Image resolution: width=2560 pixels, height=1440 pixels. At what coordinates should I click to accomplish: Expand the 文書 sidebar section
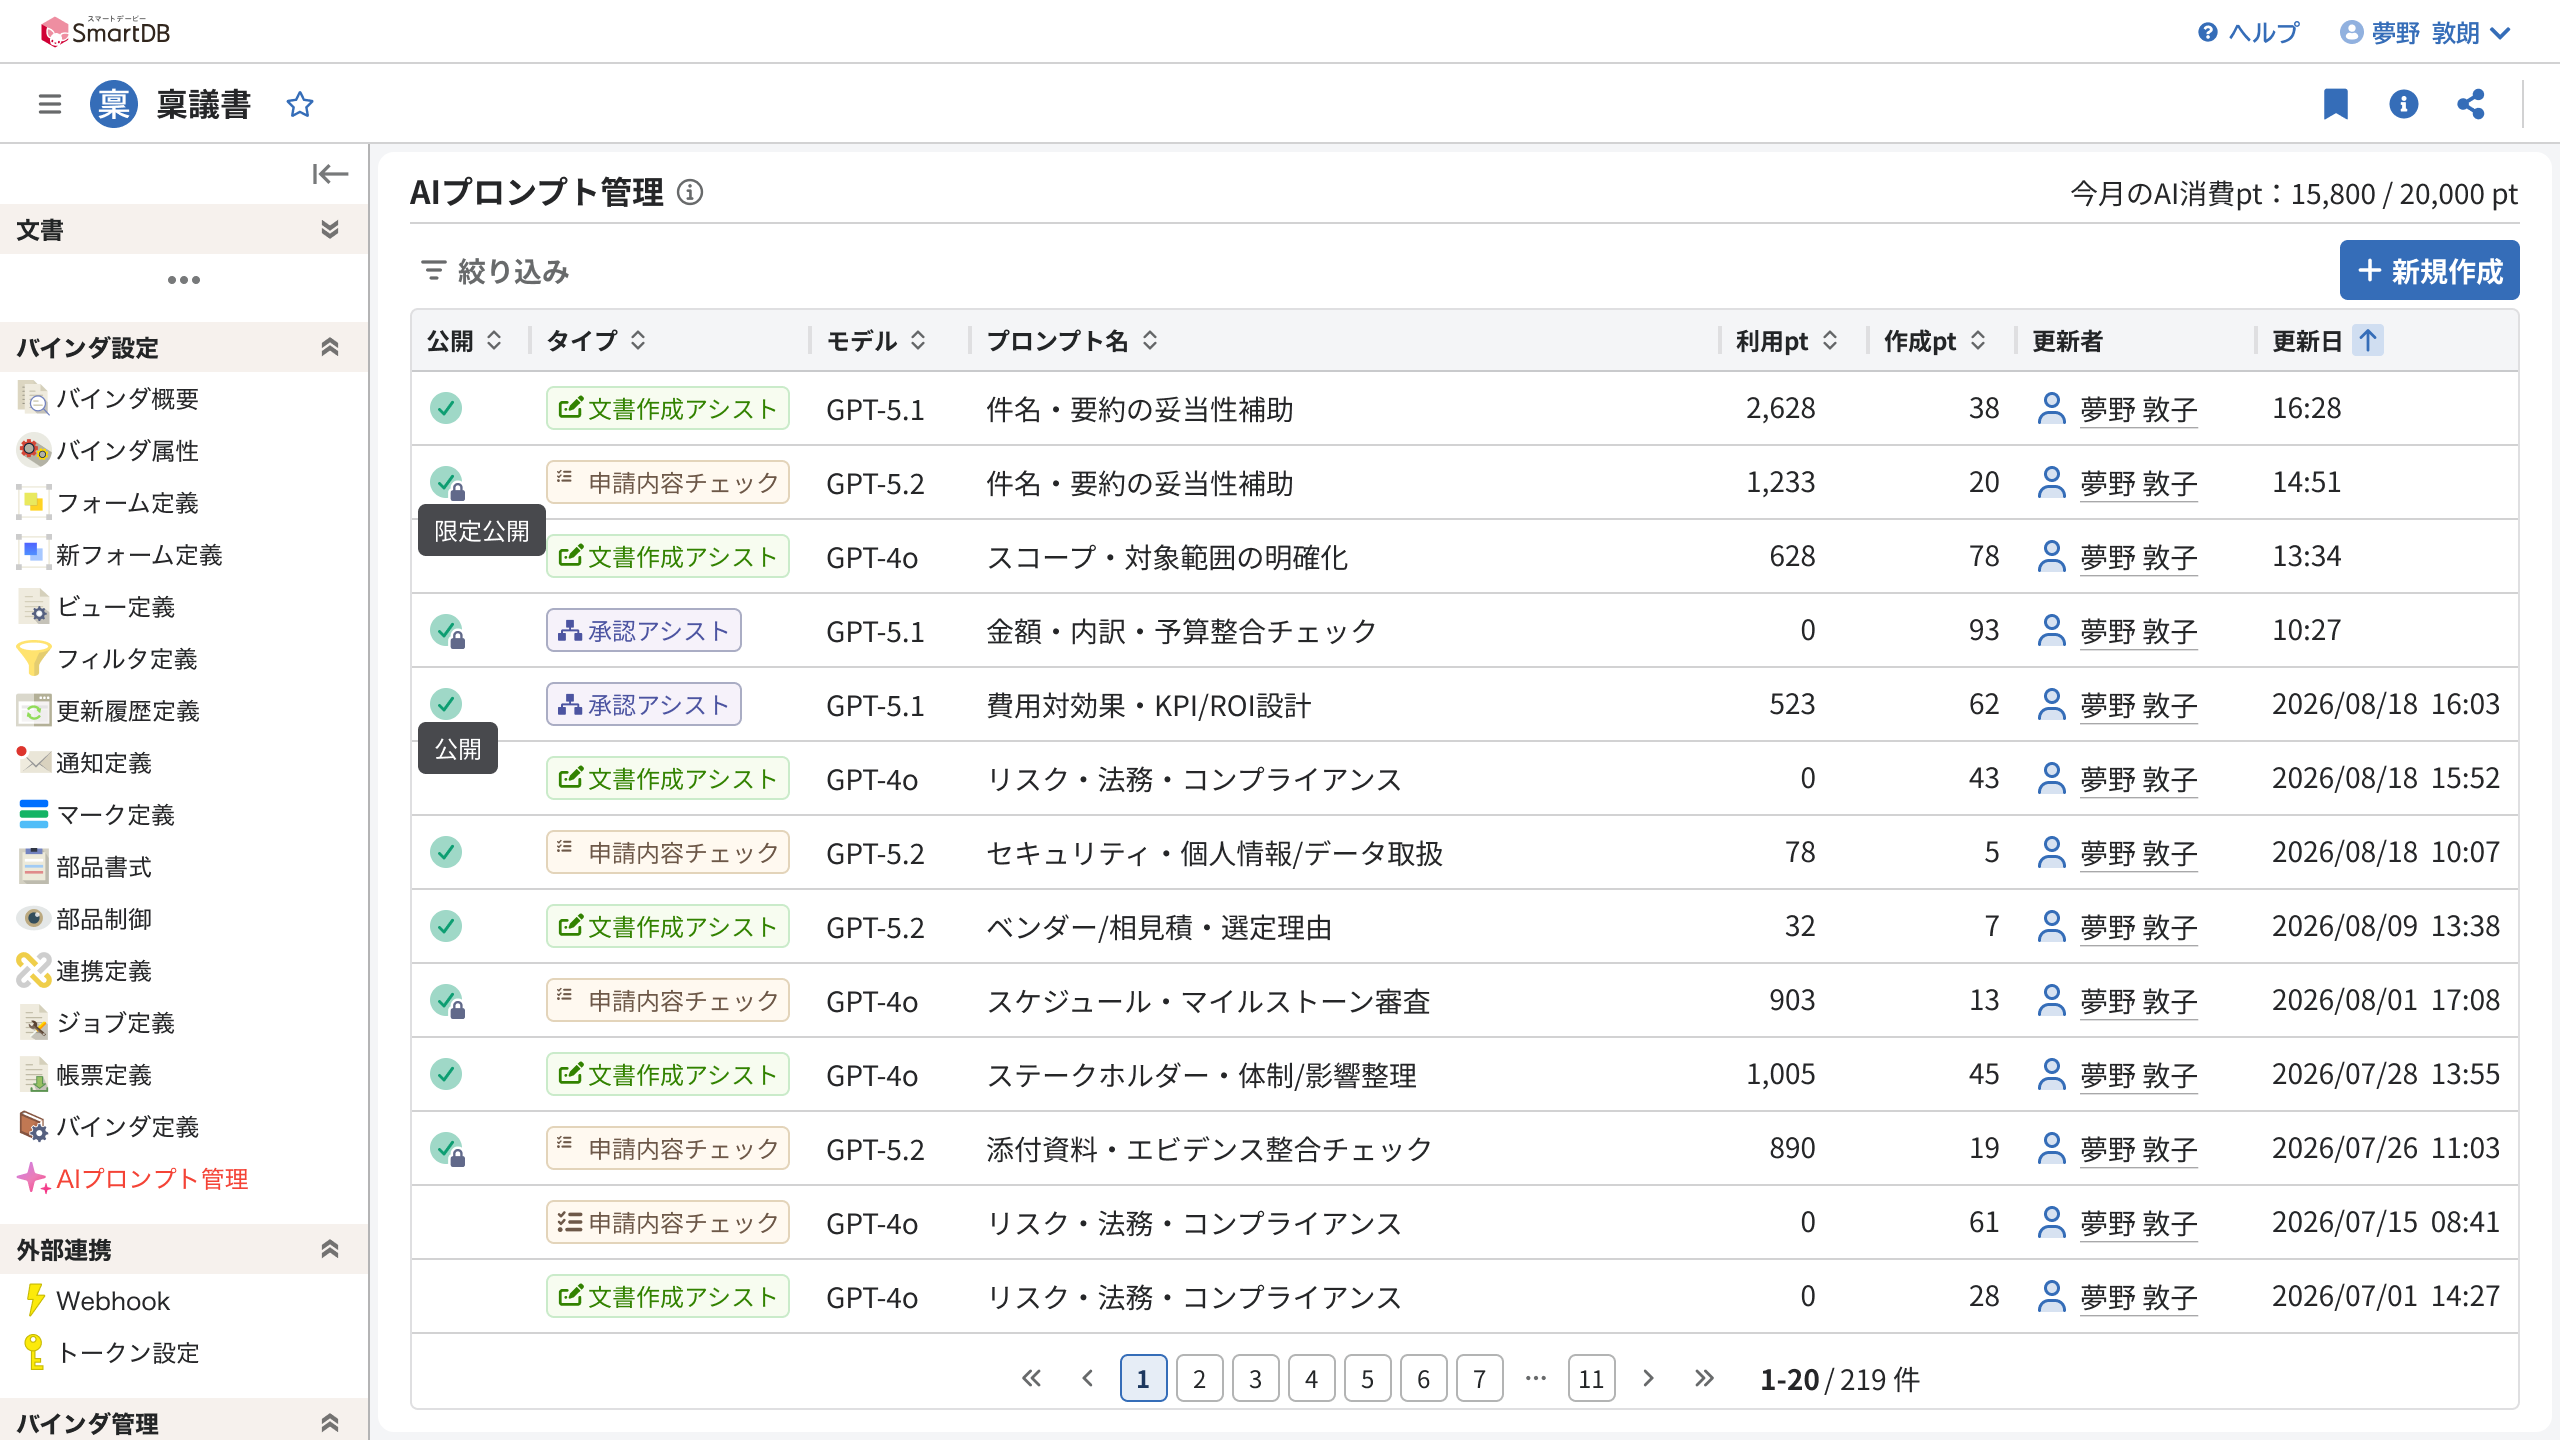pyautogui.click(x=330, y=229)
